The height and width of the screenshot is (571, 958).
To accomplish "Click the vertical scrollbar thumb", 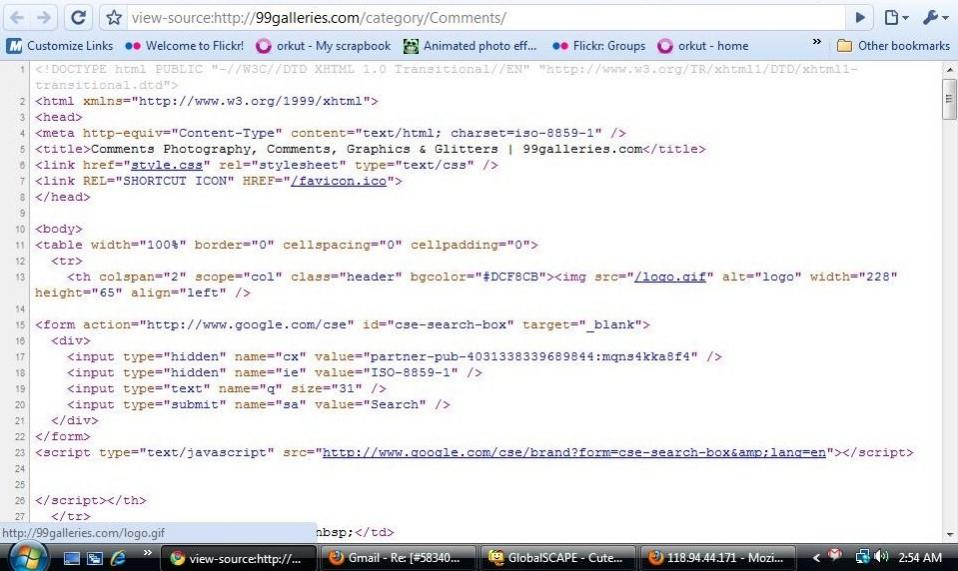I will click(x=949, y=98).
